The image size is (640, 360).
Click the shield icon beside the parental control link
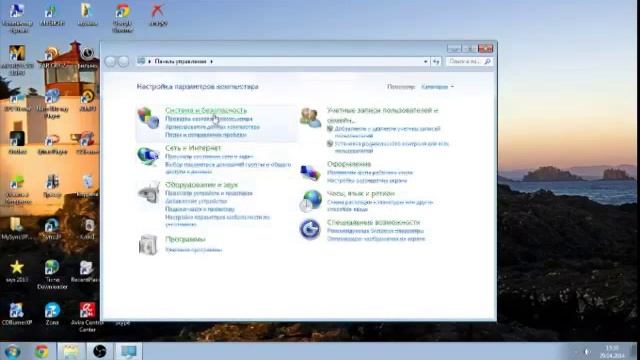(x=330, y=144)
